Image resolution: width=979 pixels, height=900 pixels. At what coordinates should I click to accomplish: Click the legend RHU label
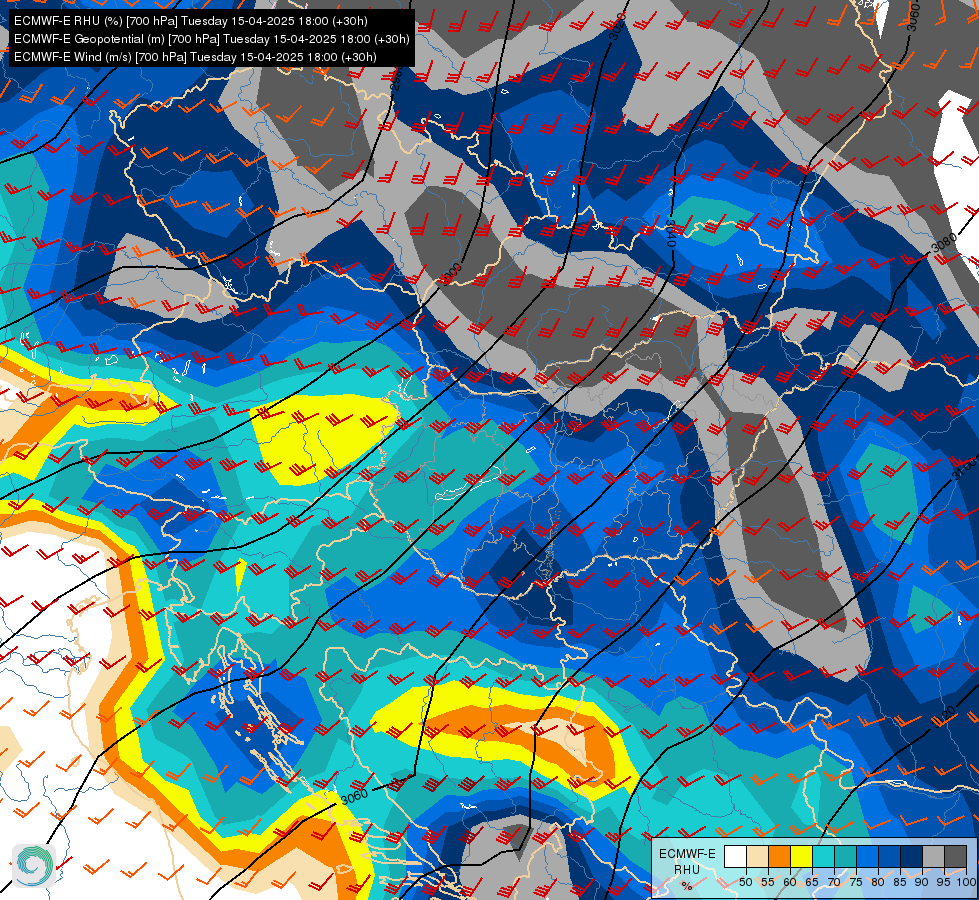tap(687, 869)
